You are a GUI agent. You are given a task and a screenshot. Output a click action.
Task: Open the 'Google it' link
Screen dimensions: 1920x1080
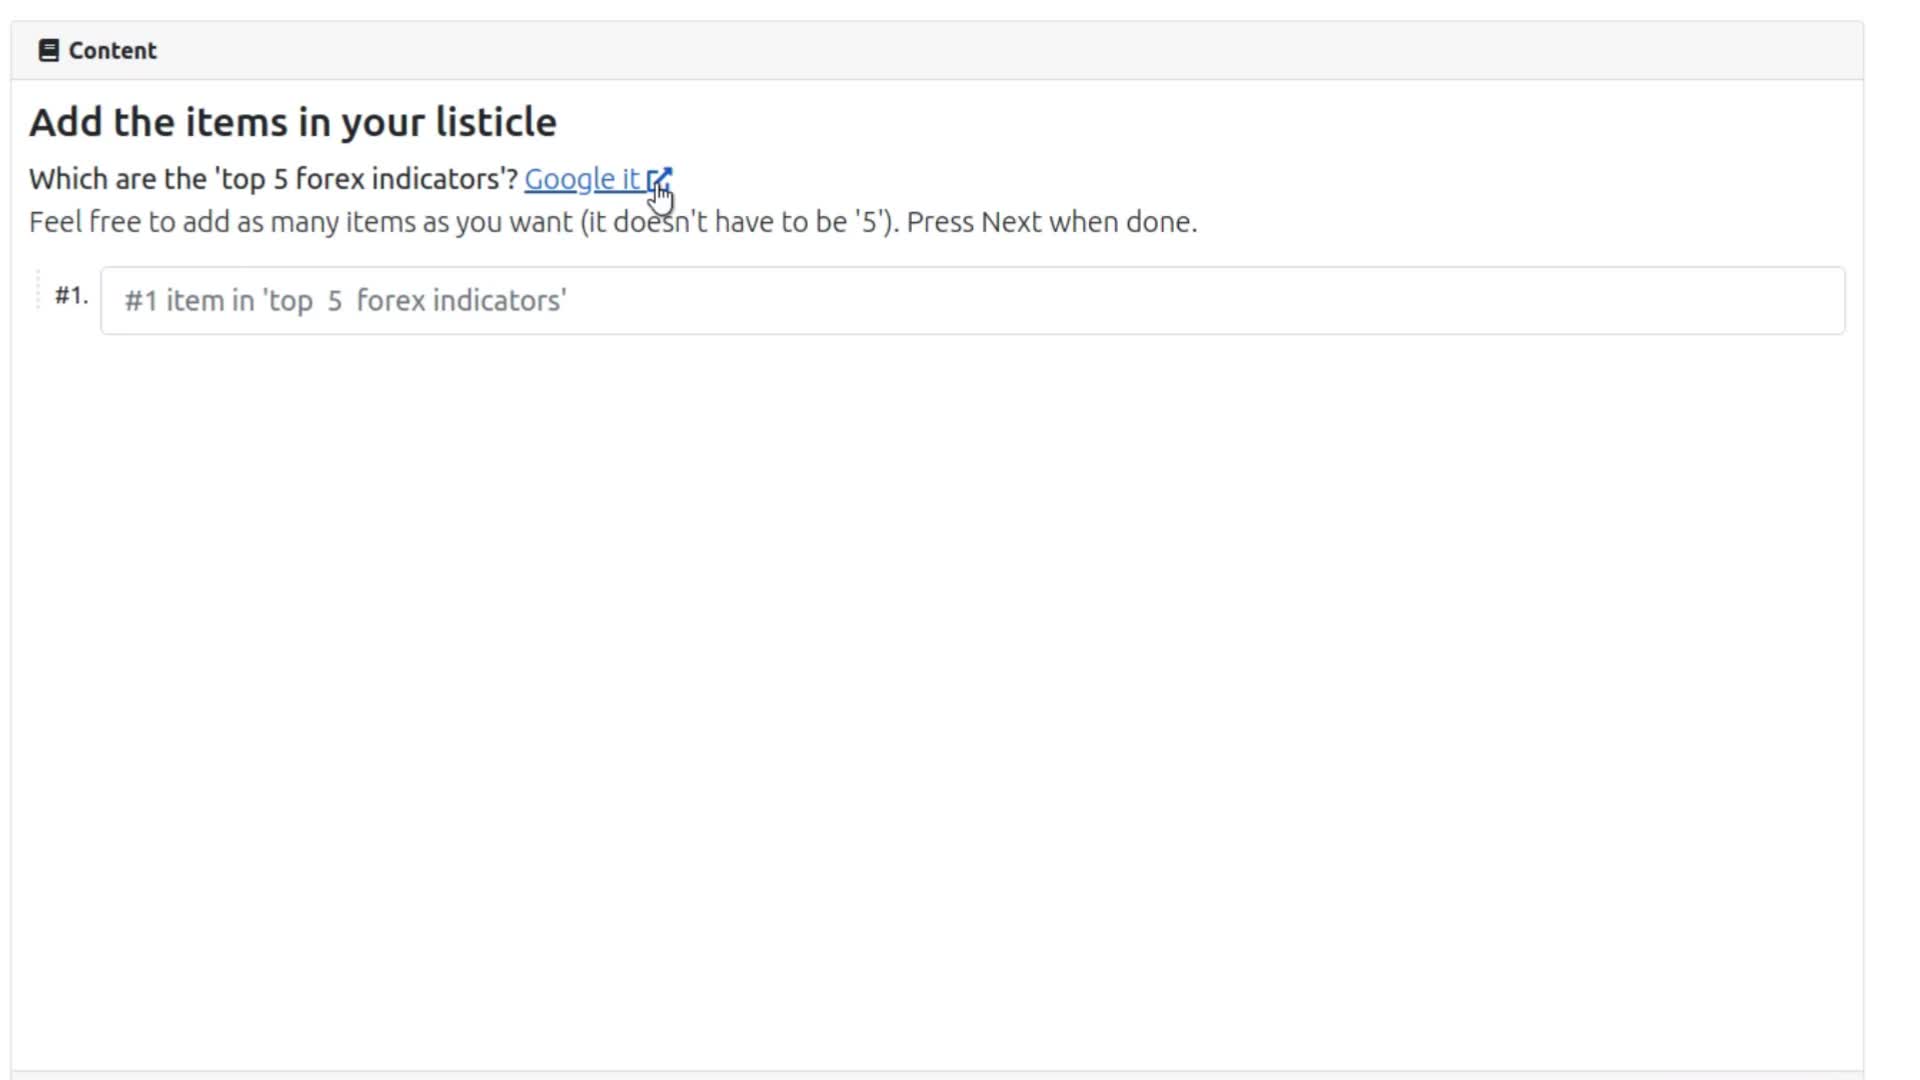coord(598,179)
